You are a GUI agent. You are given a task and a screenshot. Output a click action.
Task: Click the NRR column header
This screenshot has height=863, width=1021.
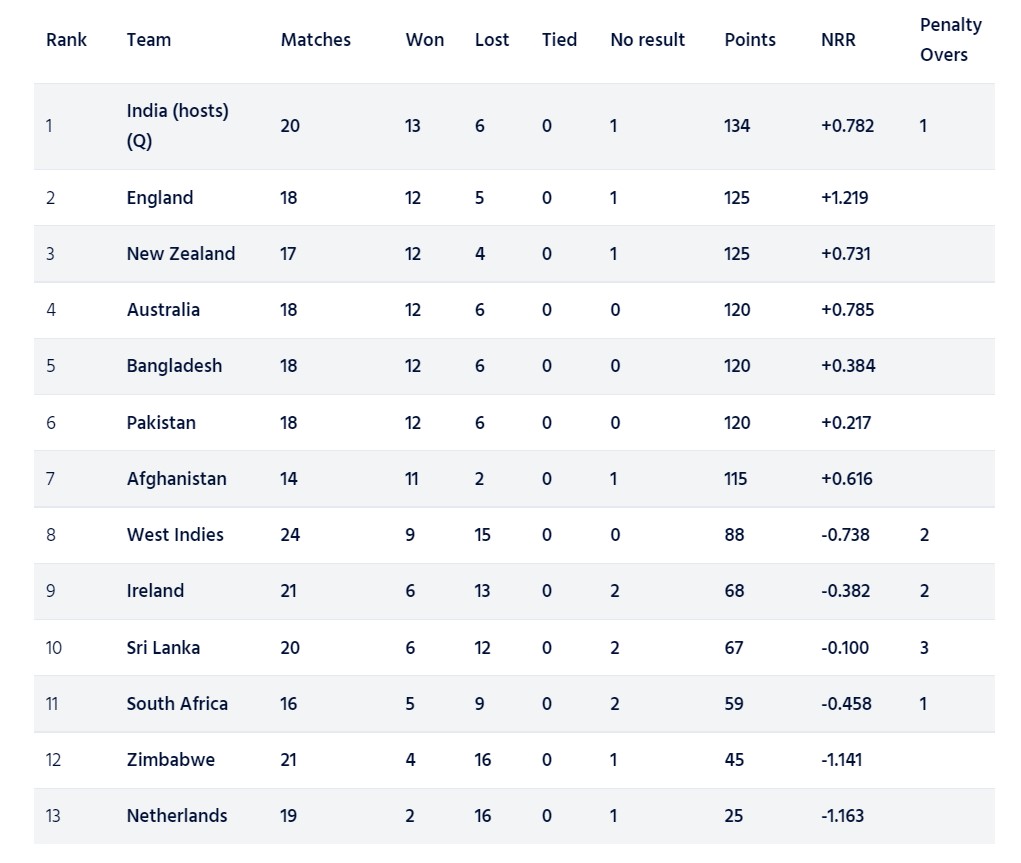[838, 40]
